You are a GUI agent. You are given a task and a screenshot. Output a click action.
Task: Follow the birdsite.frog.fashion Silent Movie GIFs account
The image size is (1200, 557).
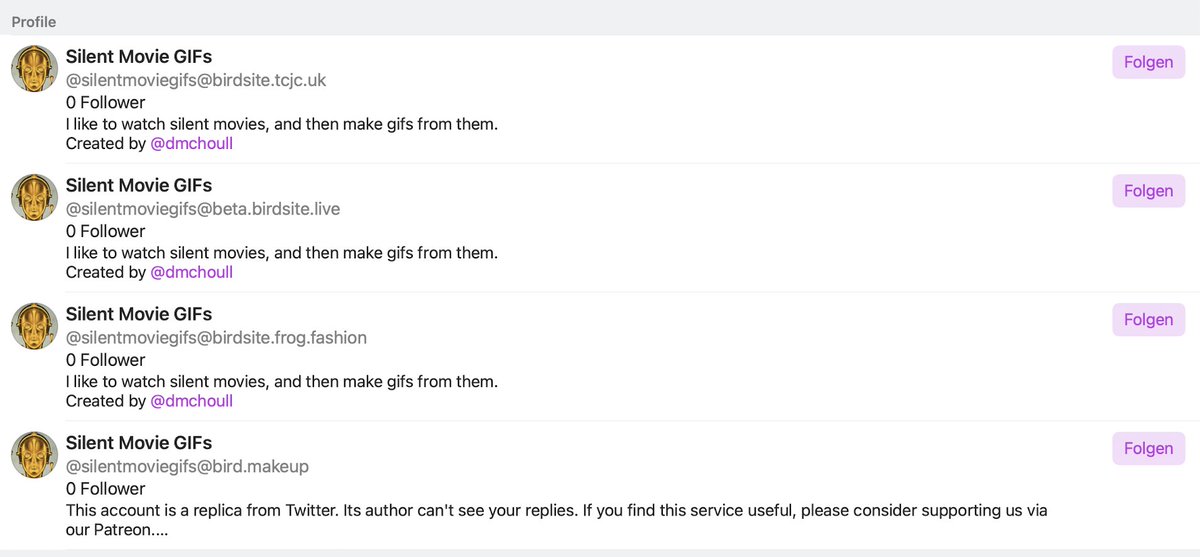pos(1149,320)
